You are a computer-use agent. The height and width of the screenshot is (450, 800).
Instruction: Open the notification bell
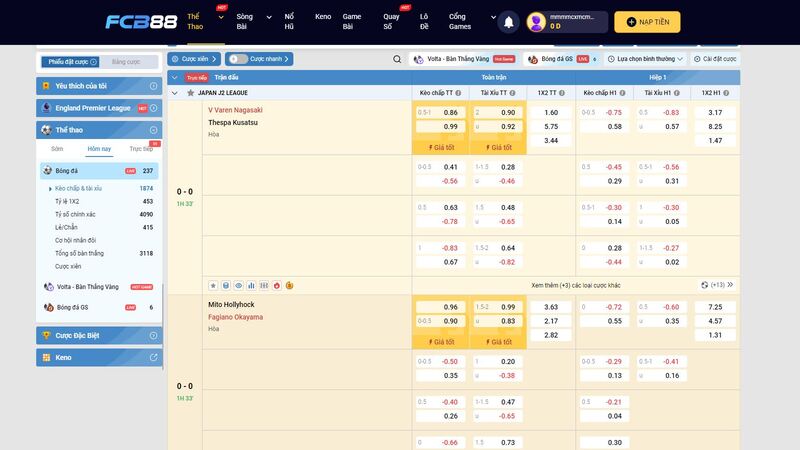coord(509,22)
